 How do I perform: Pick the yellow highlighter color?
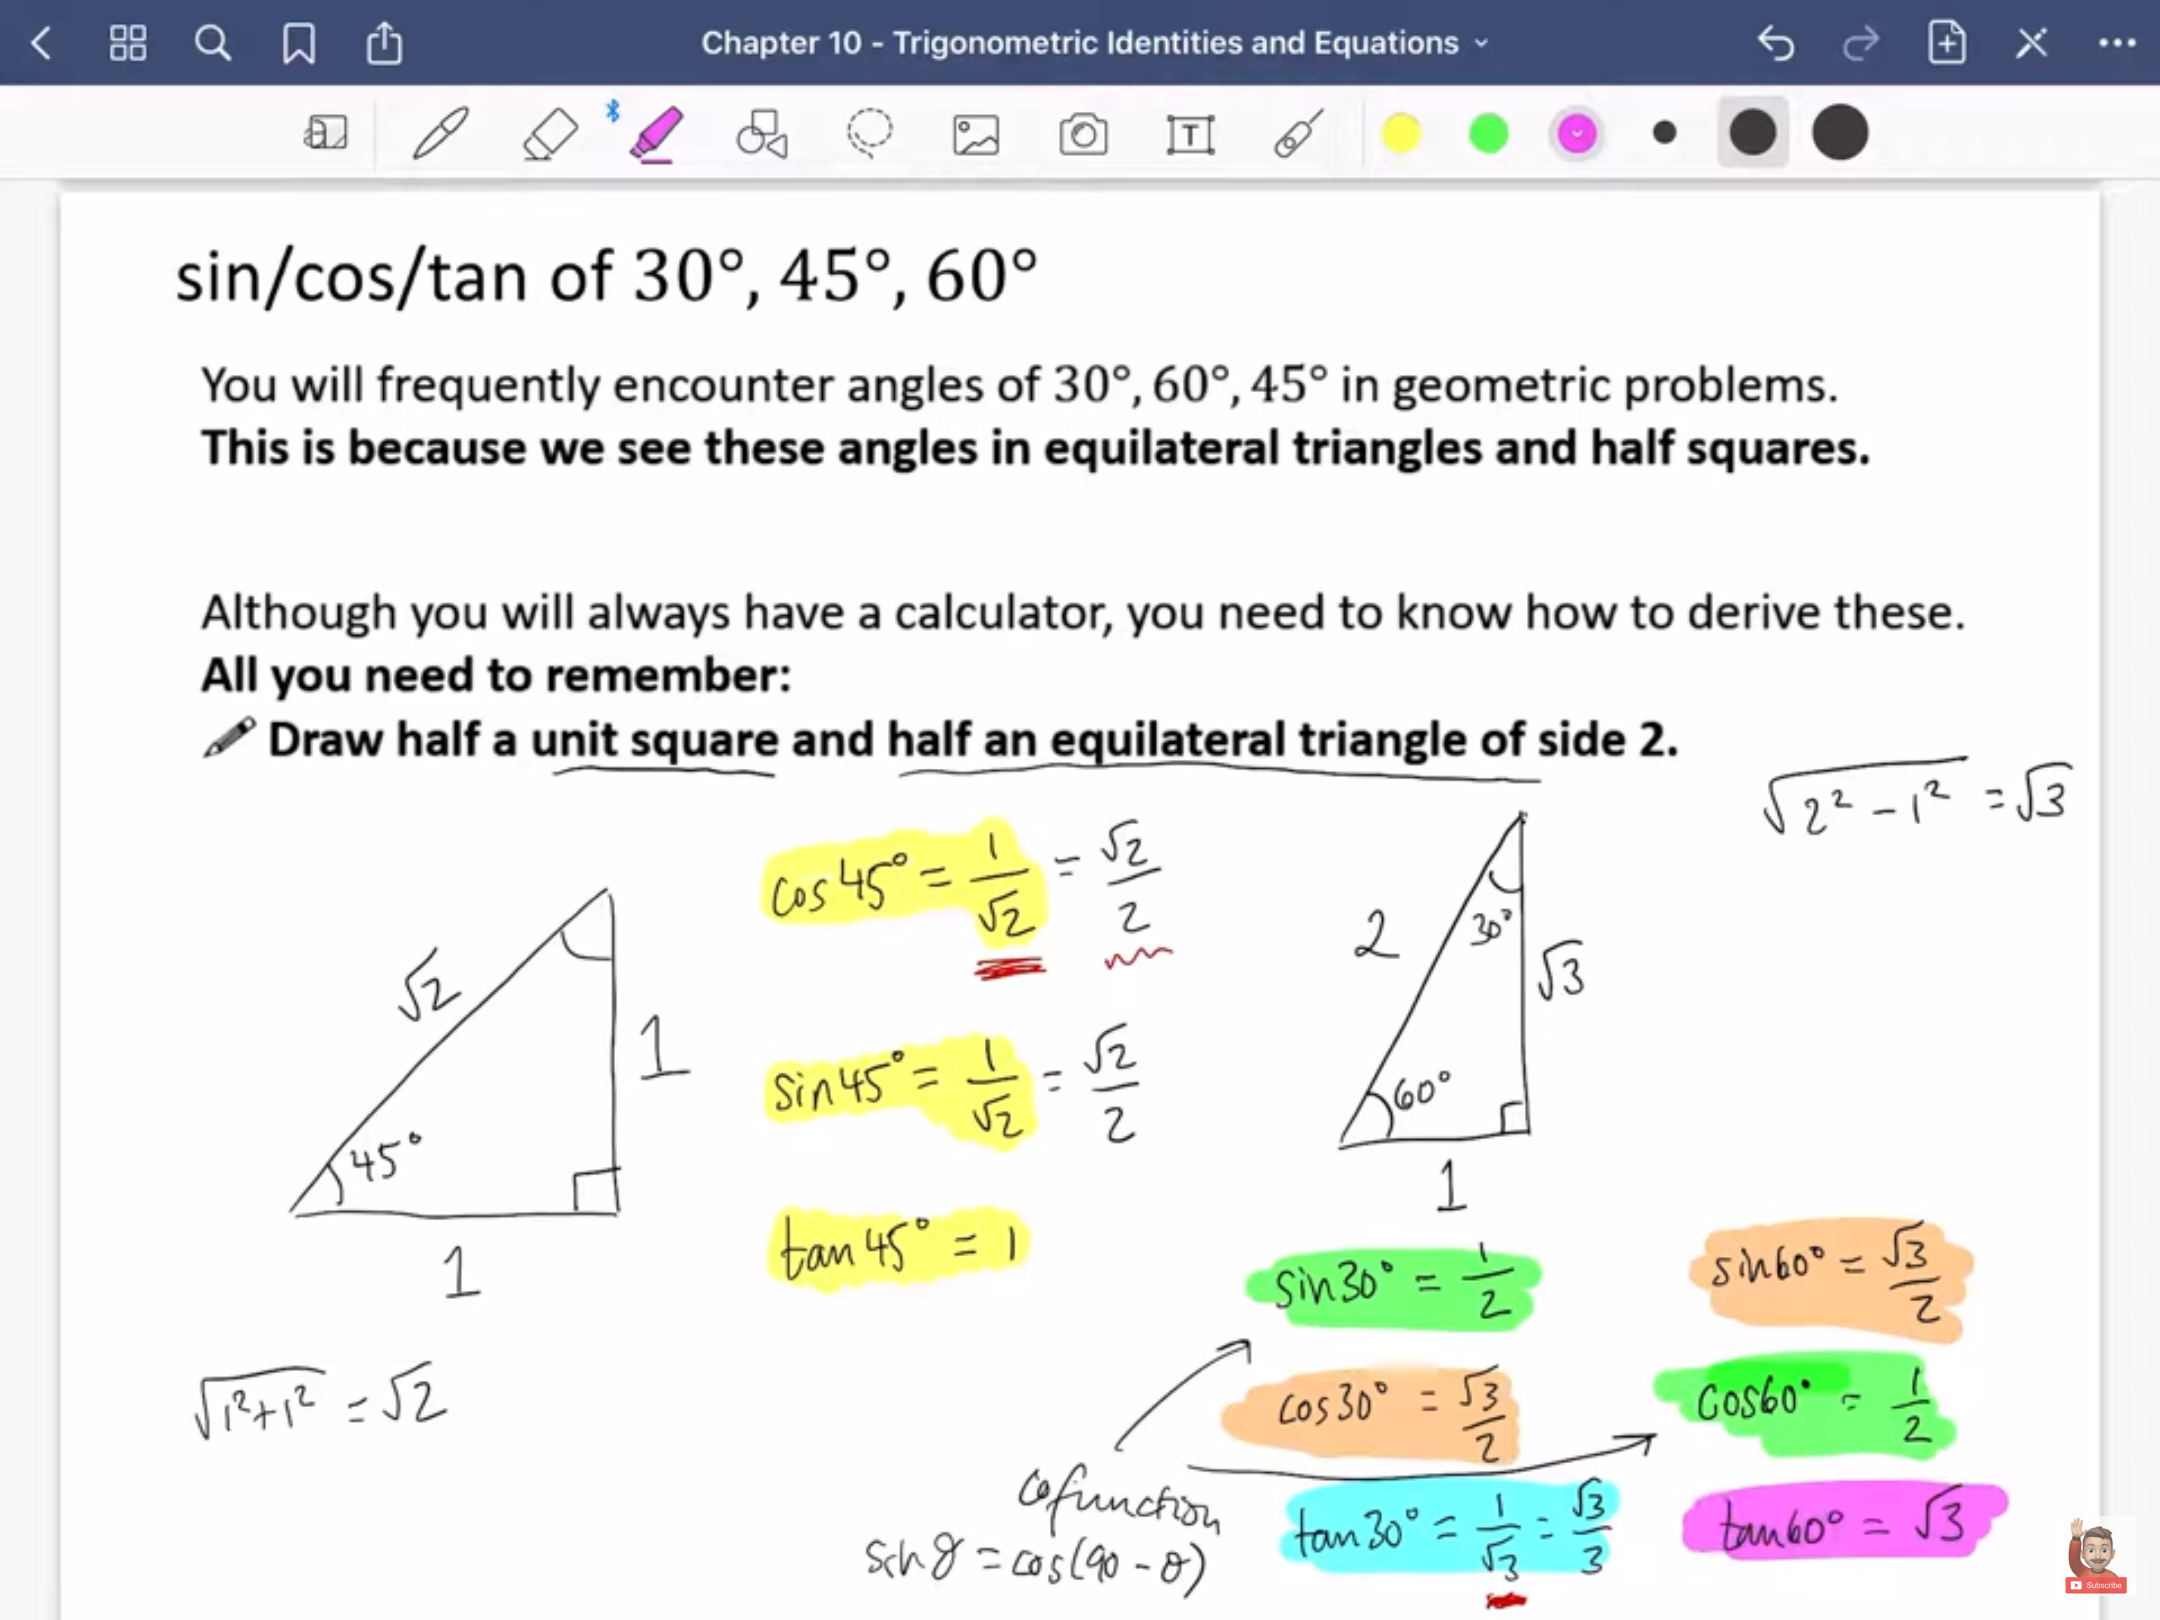1401,133
